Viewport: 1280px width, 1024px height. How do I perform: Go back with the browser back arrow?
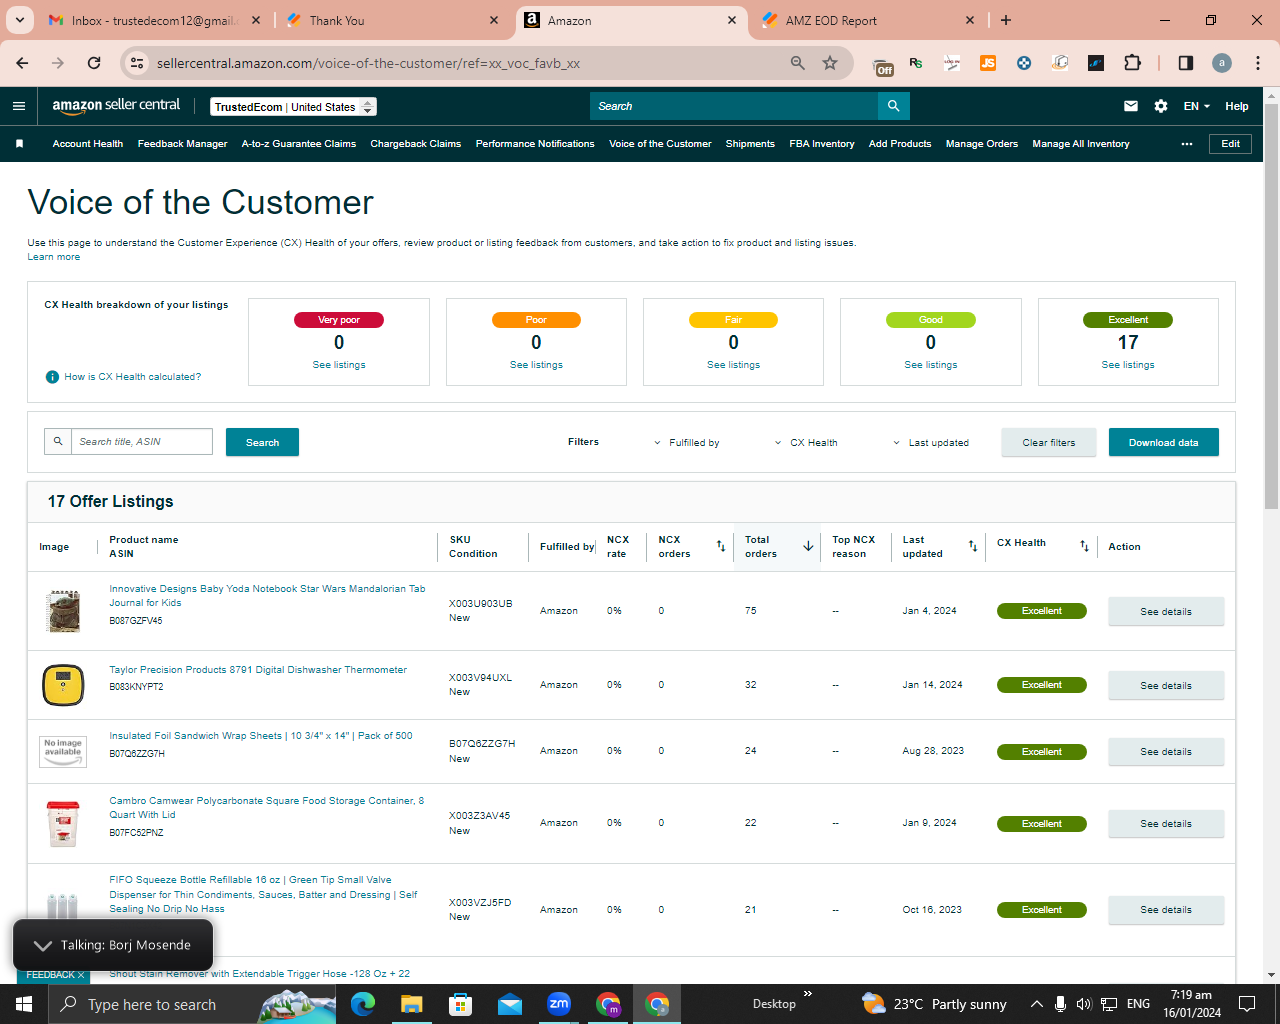coord(22,63)
